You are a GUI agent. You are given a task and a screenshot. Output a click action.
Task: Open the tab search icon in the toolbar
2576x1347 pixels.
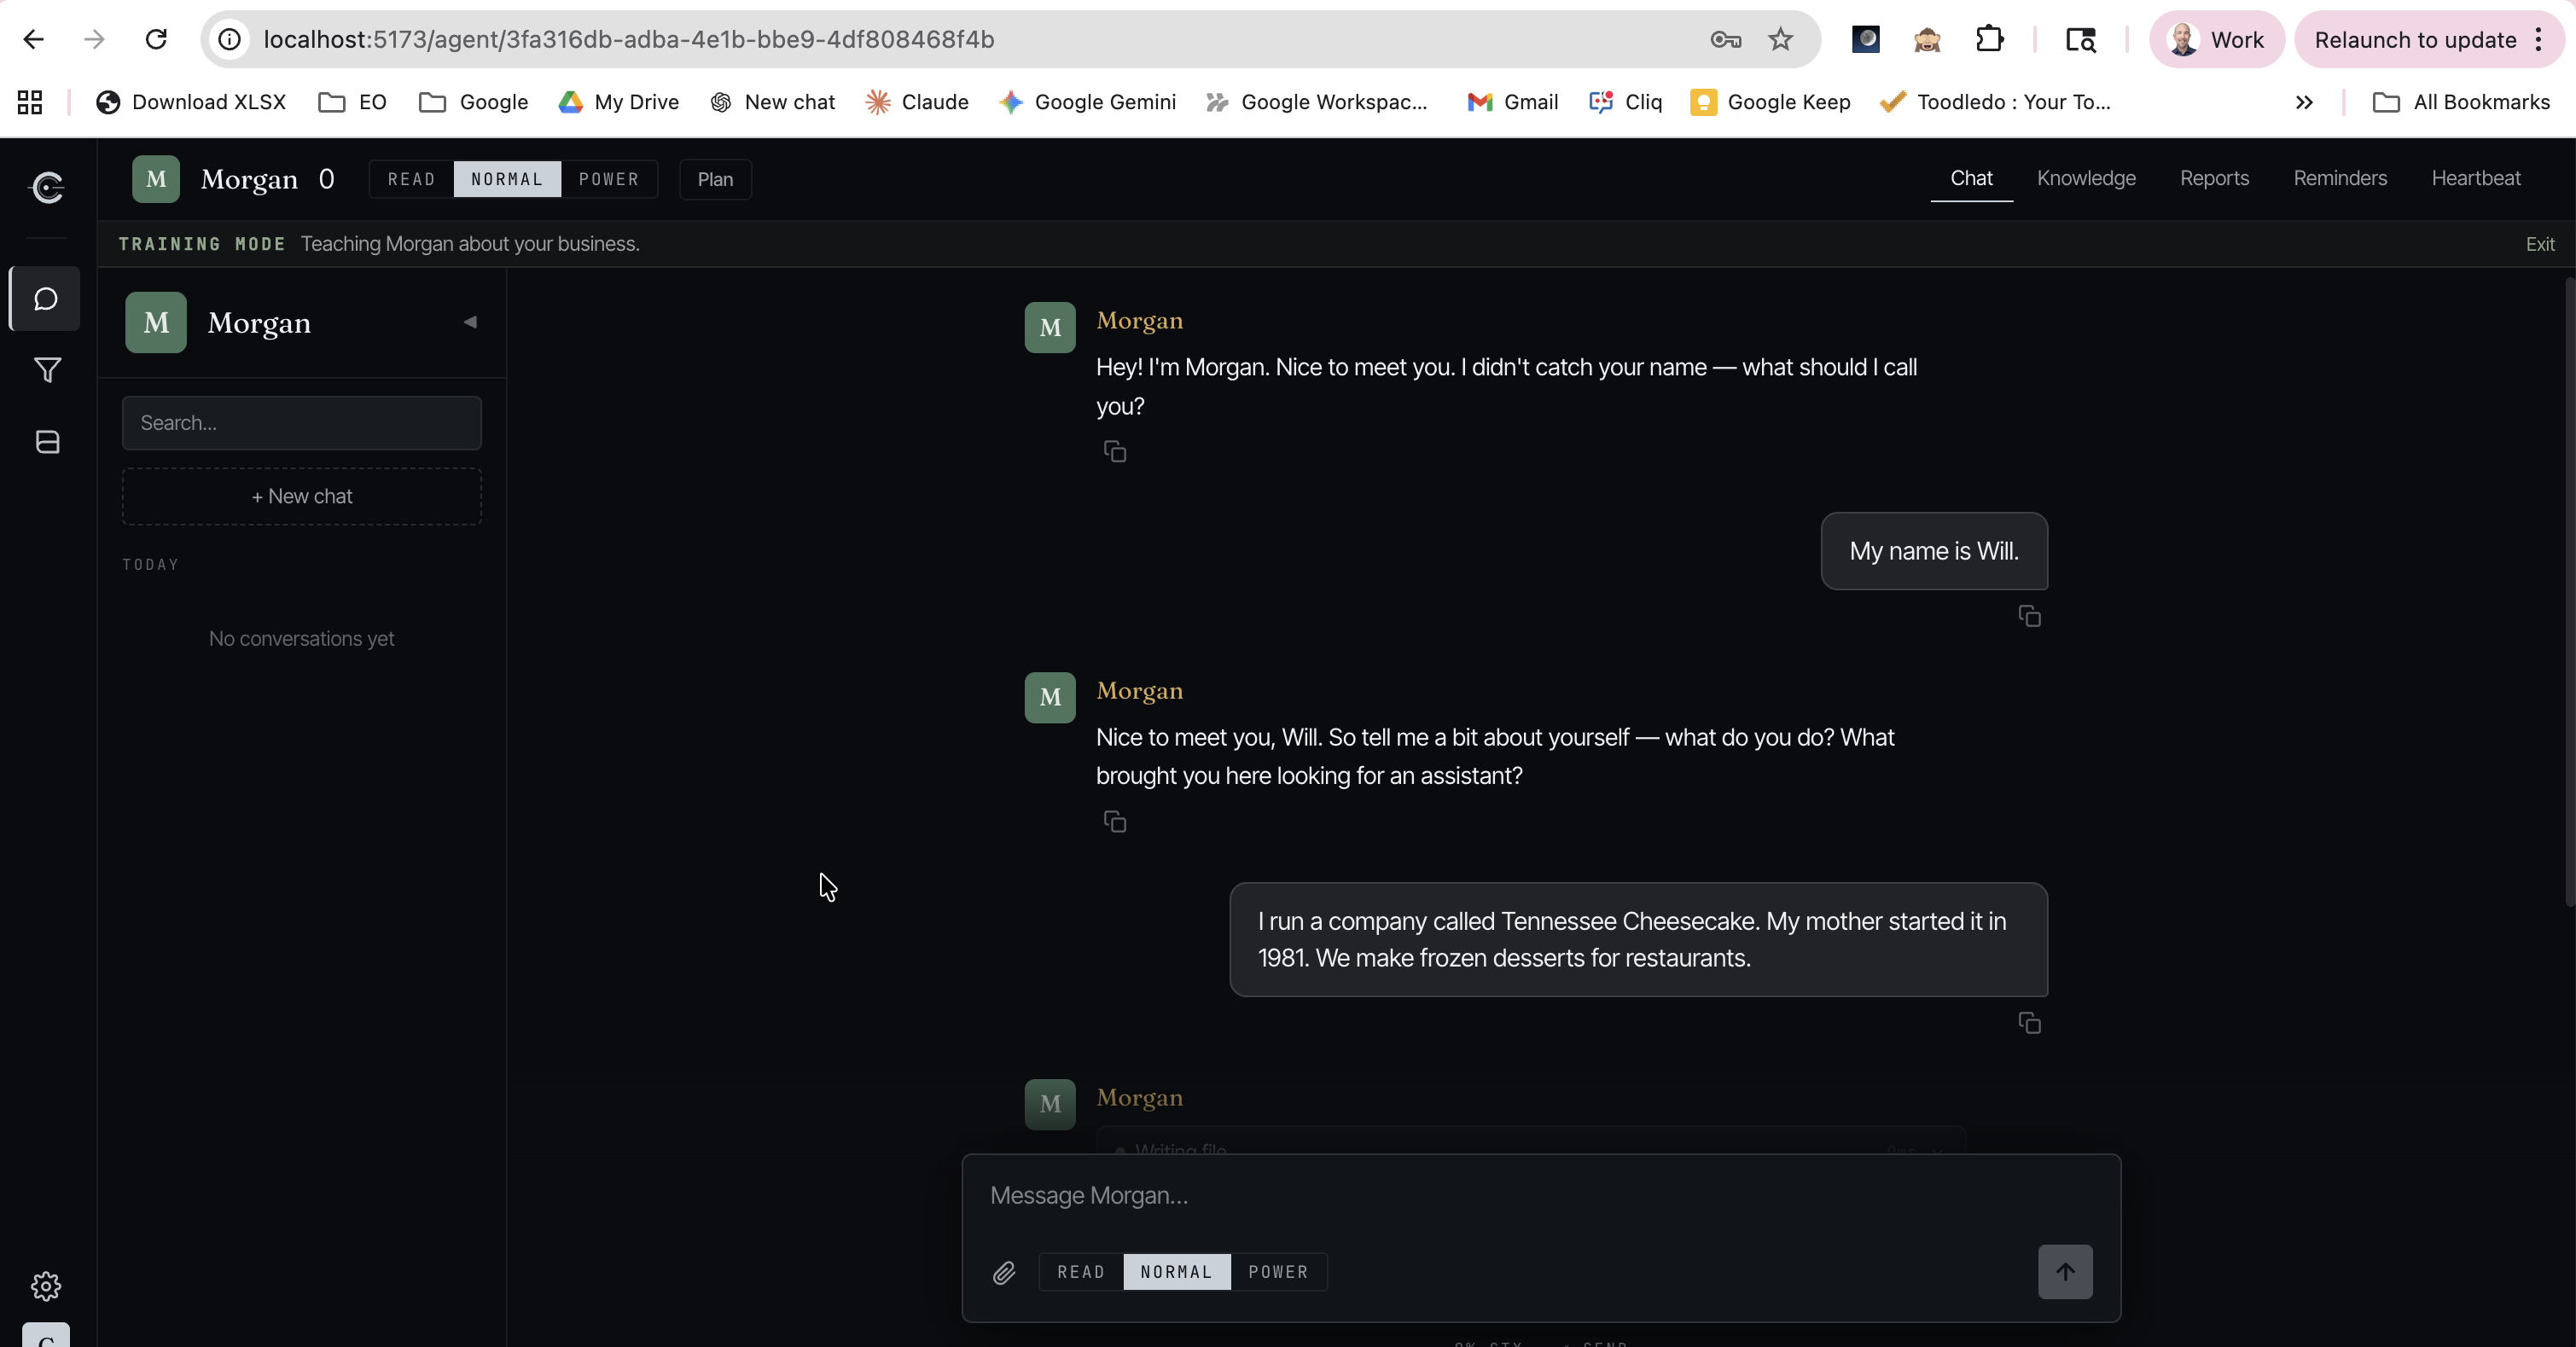pyautogui.click(x=2080, y=39)
